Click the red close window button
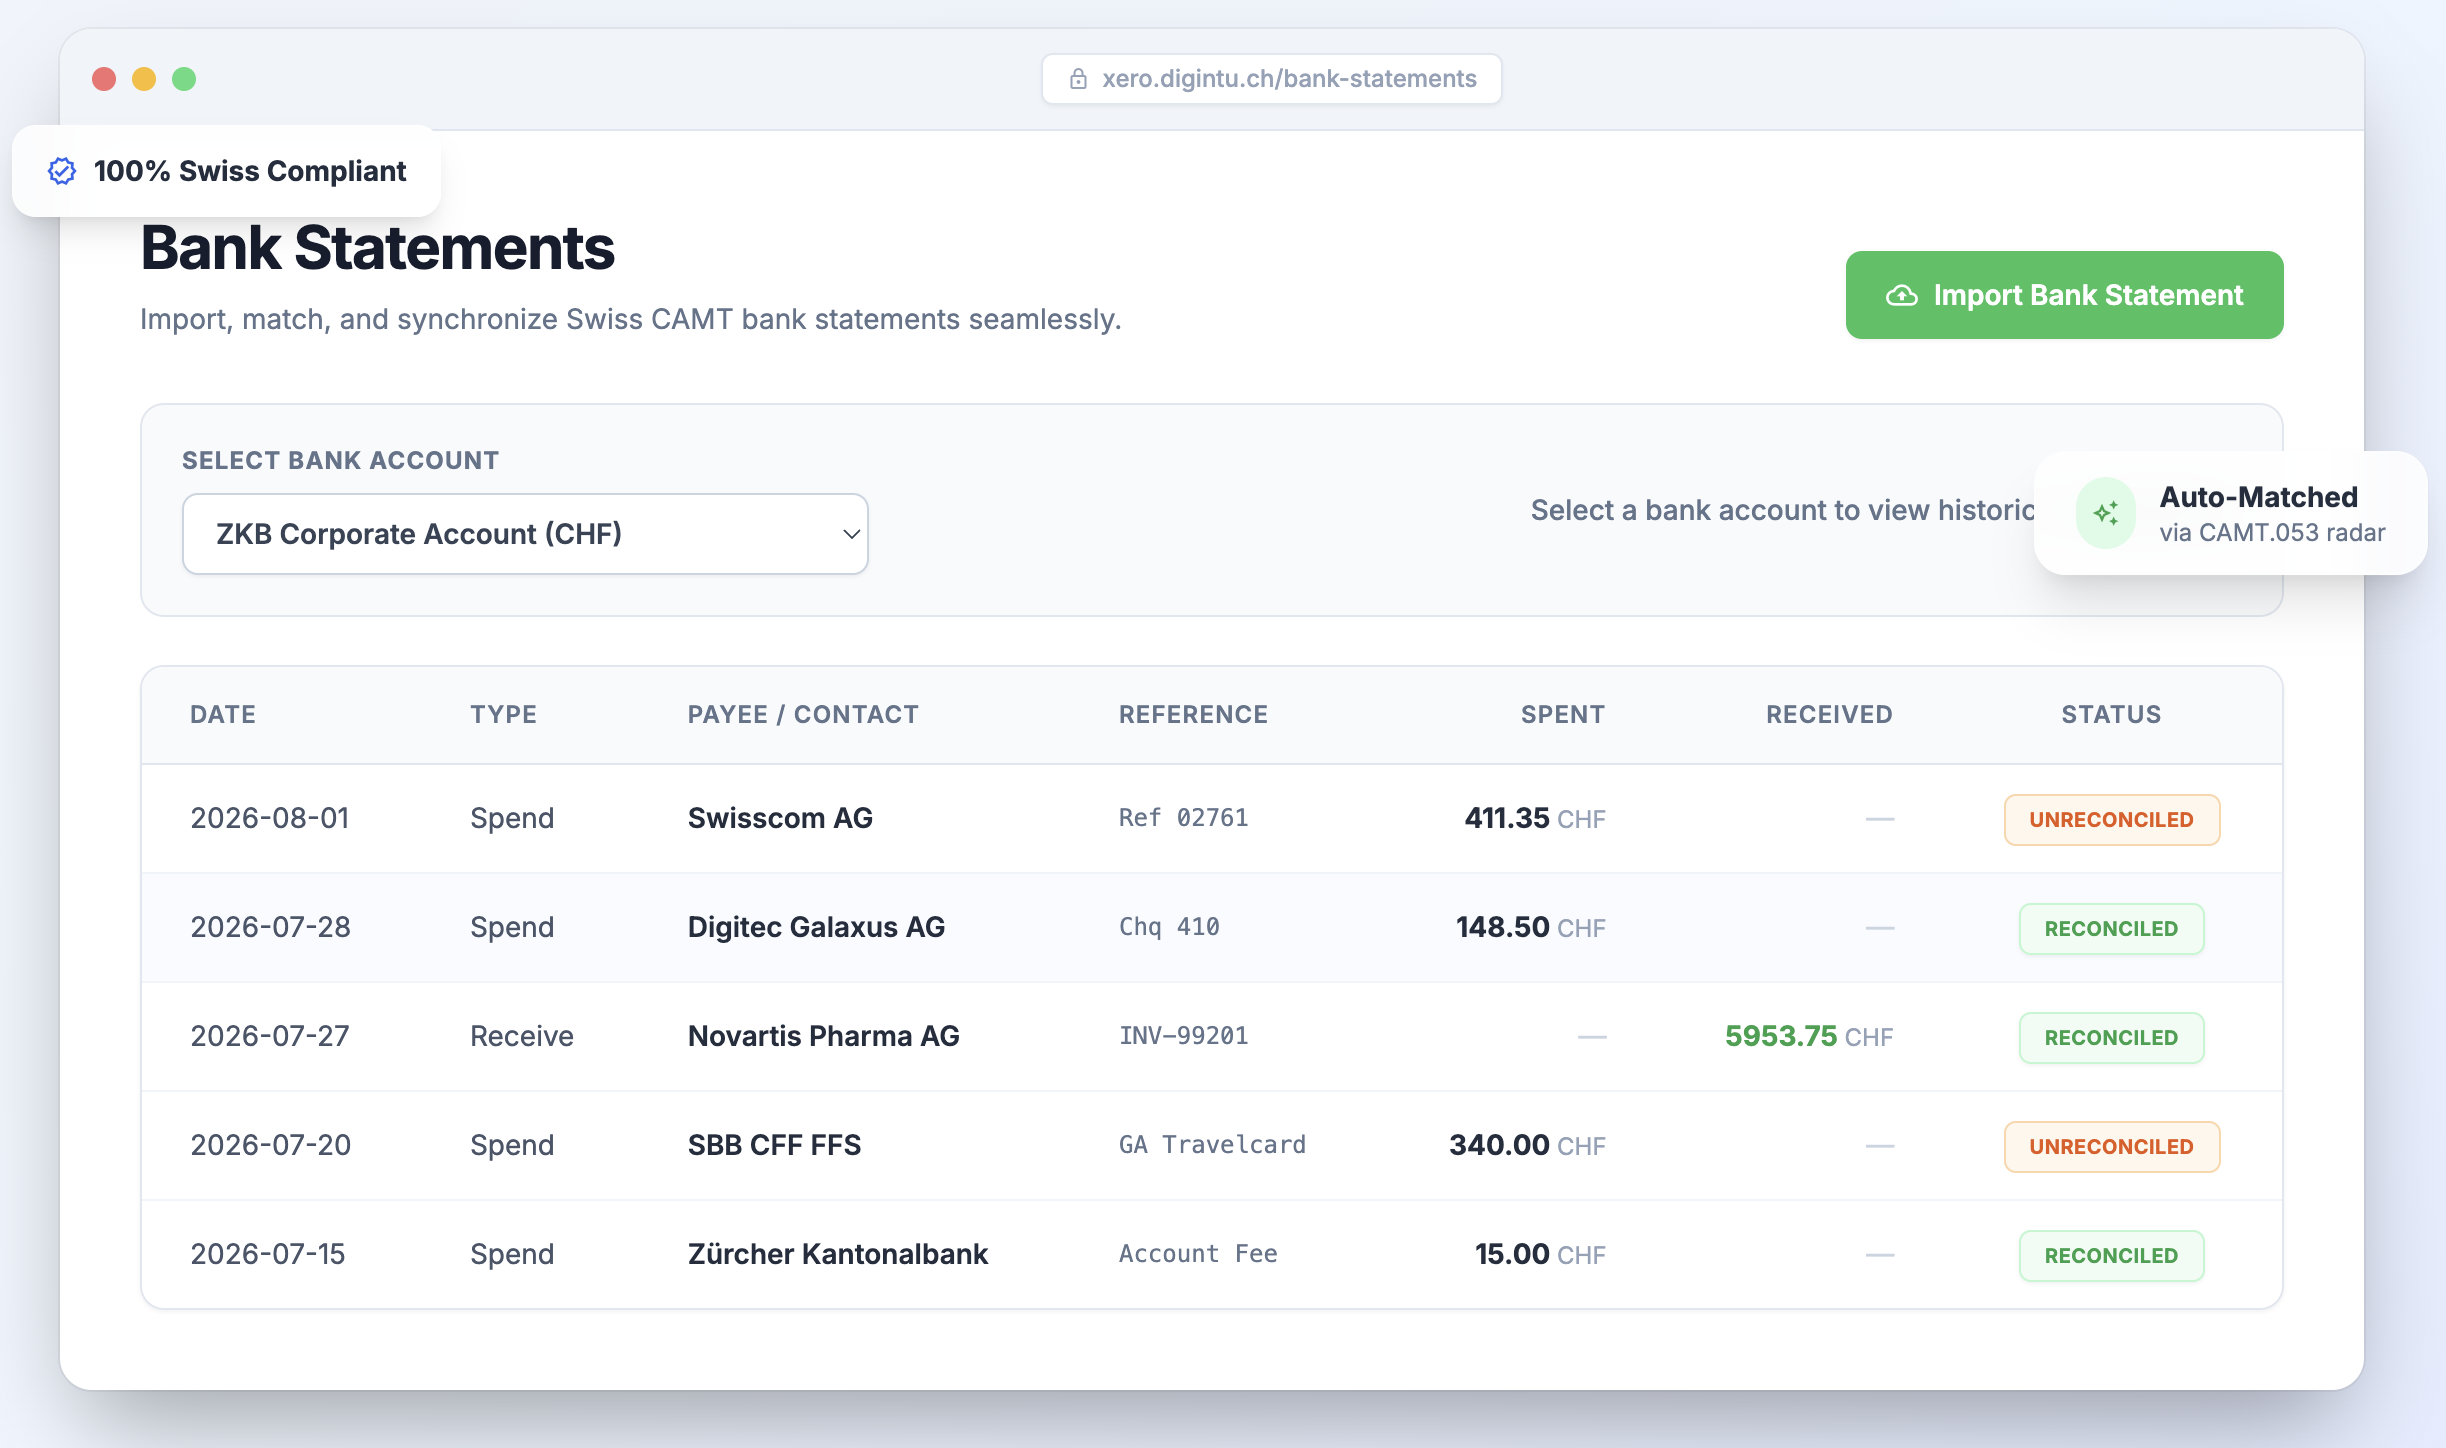 click(104, 79)
